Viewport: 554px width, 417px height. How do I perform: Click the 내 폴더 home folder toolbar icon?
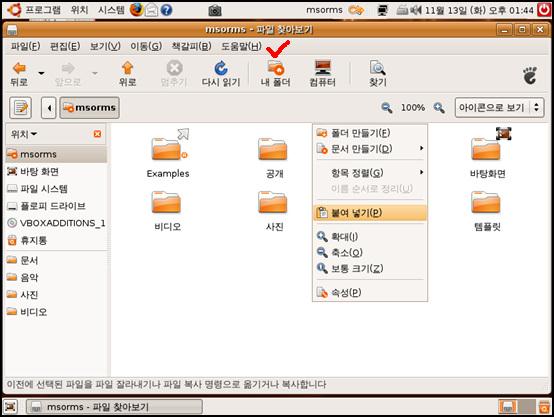pyautogui.click(x=276, y=67)
